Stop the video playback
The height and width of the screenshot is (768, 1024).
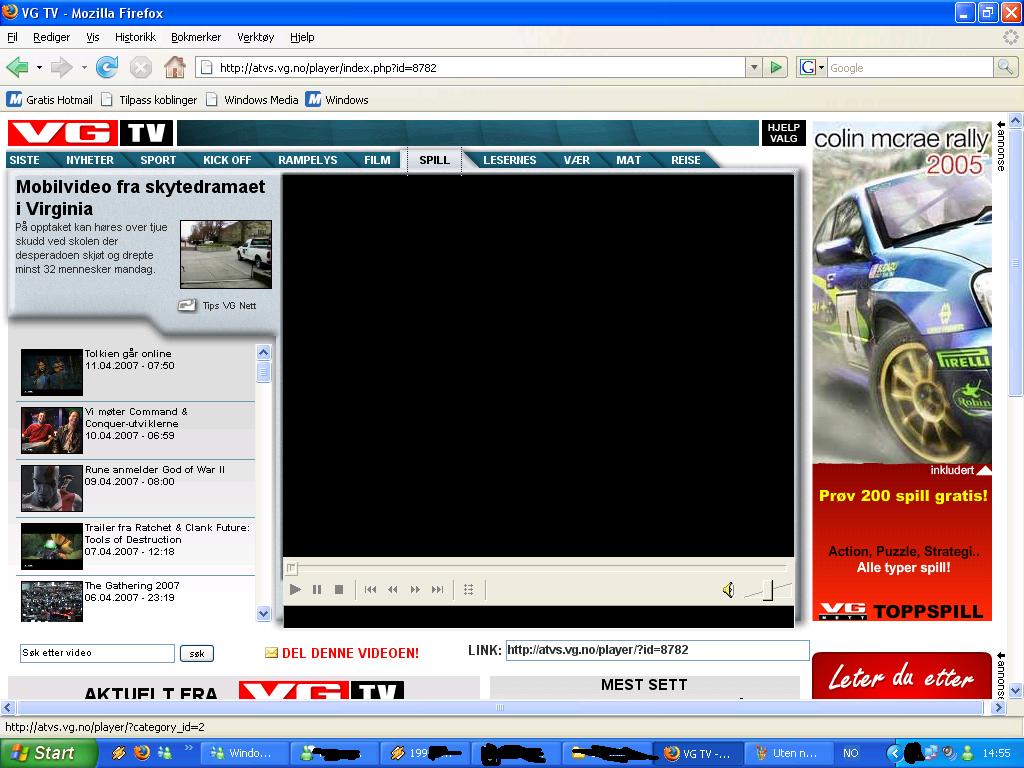(x=339, y=590)
